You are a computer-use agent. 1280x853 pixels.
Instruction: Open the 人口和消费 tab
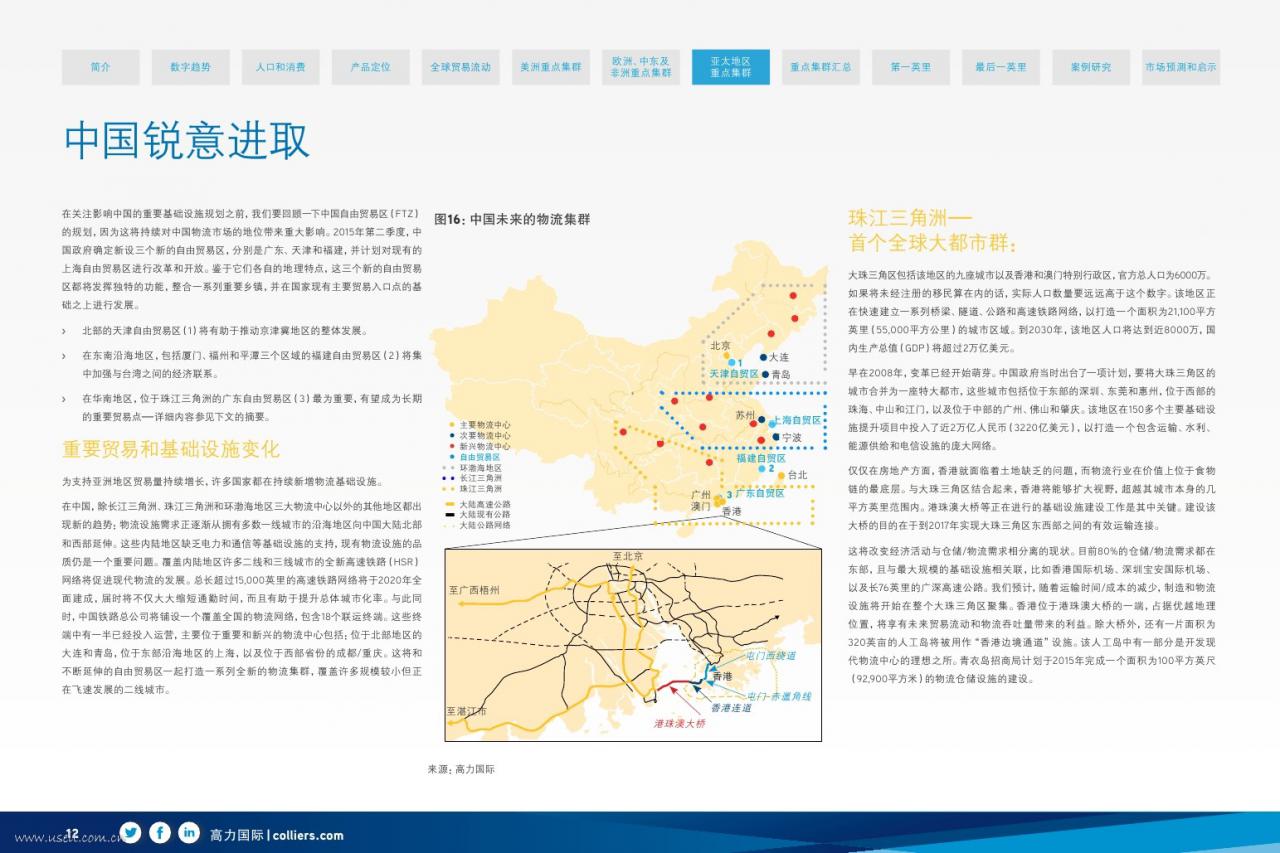(281, 67)
